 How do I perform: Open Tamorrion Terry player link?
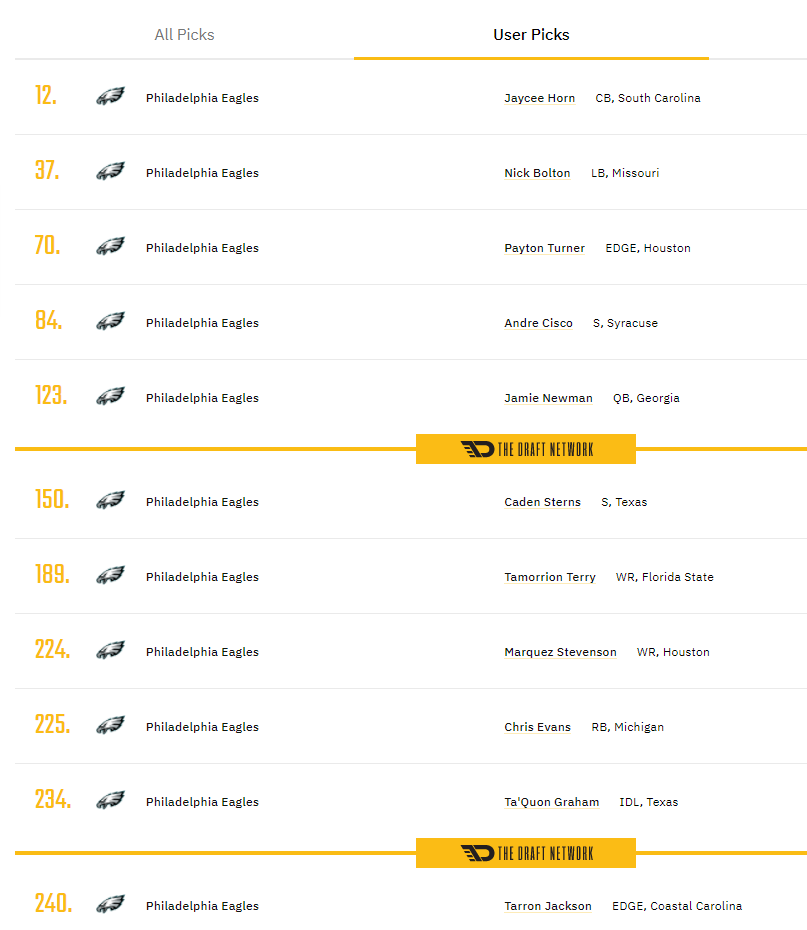coord(550,577)
